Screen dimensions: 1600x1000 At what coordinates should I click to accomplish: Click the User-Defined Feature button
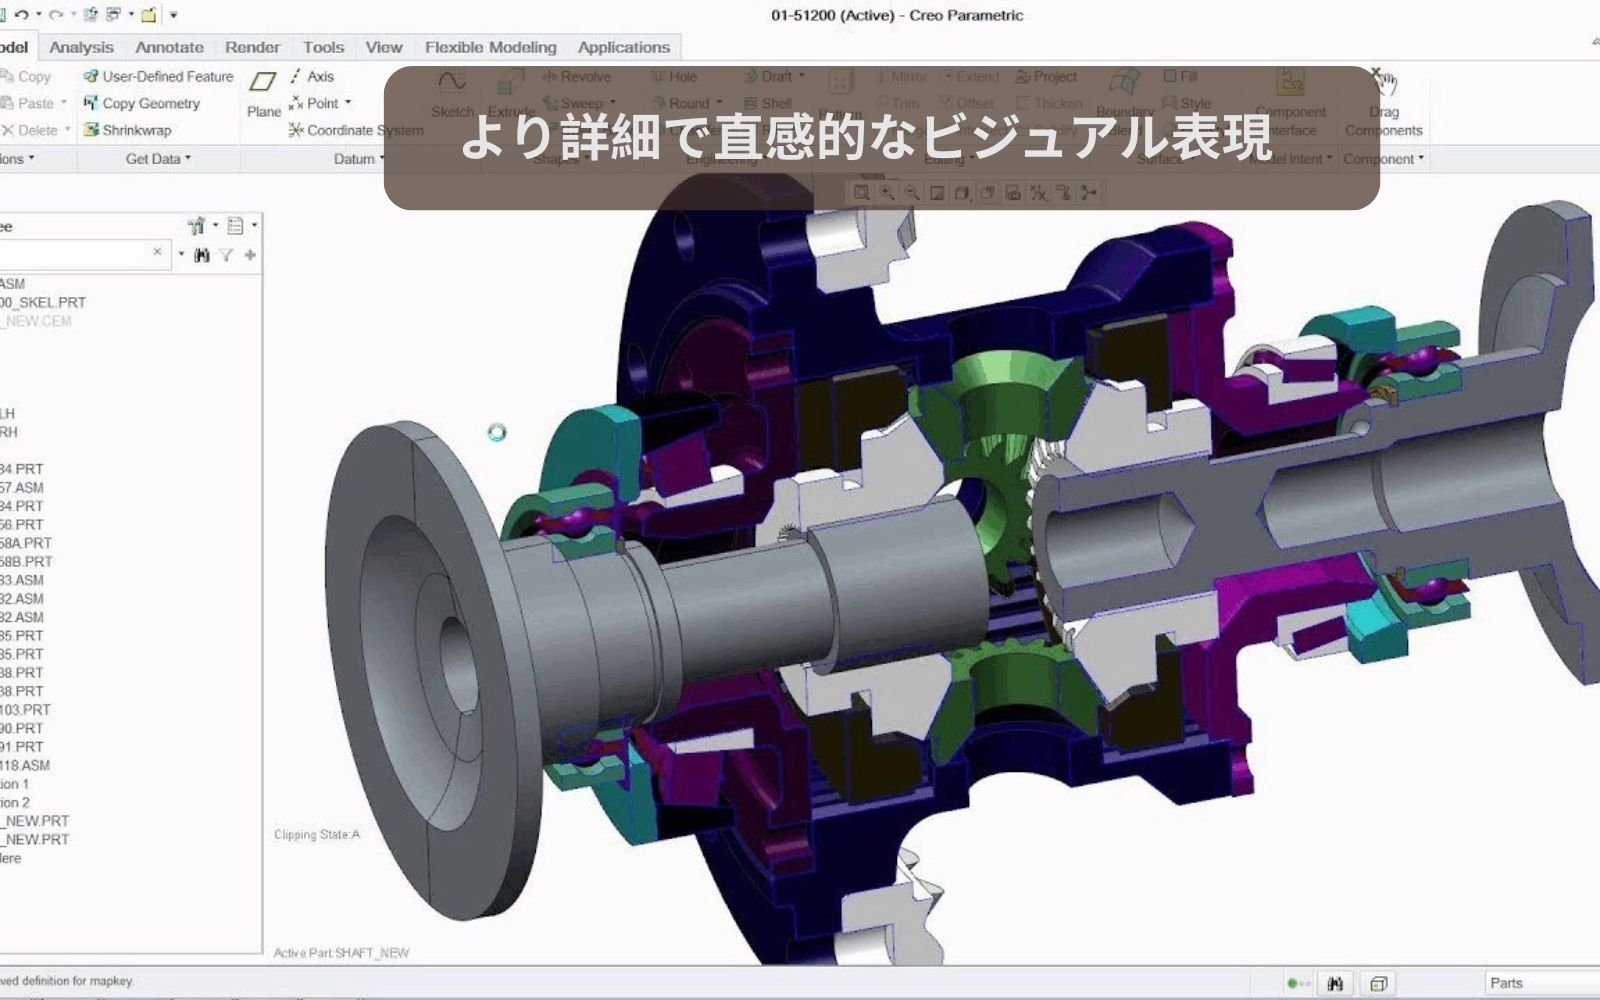click(161, 76)
